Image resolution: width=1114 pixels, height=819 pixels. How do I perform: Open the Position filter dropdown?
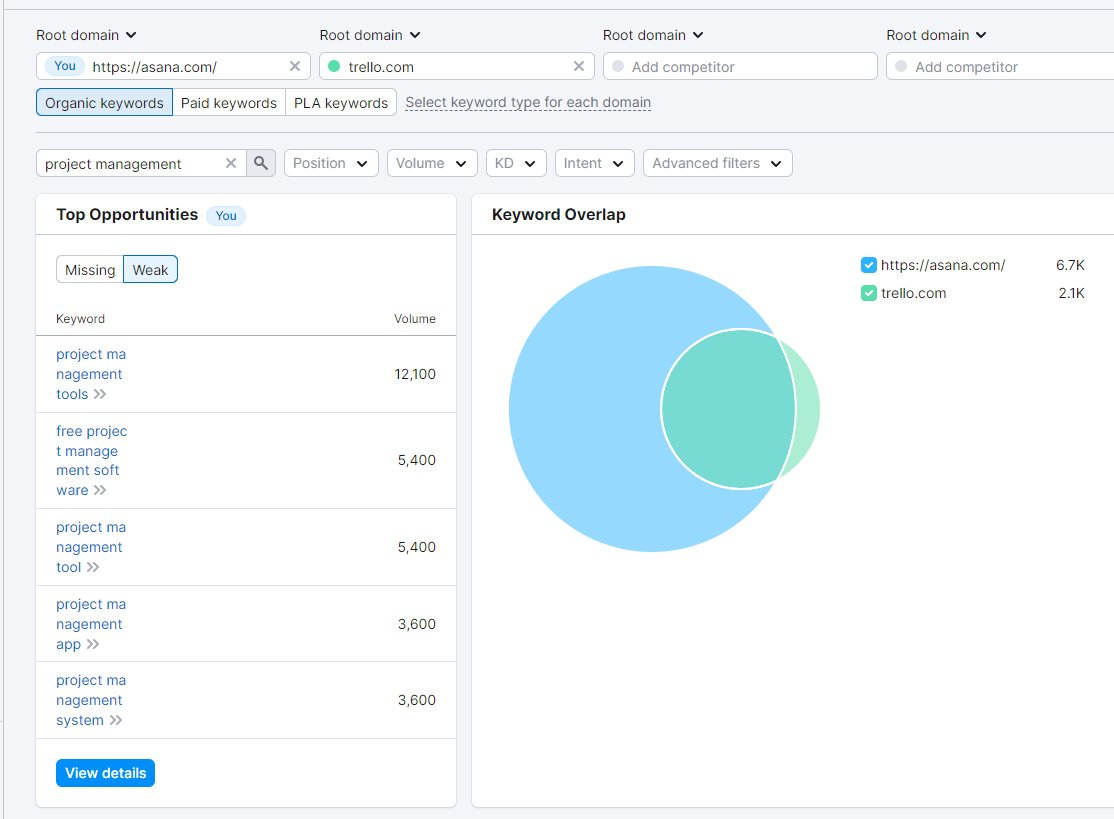pyautogui.click(x=331, y=163)
